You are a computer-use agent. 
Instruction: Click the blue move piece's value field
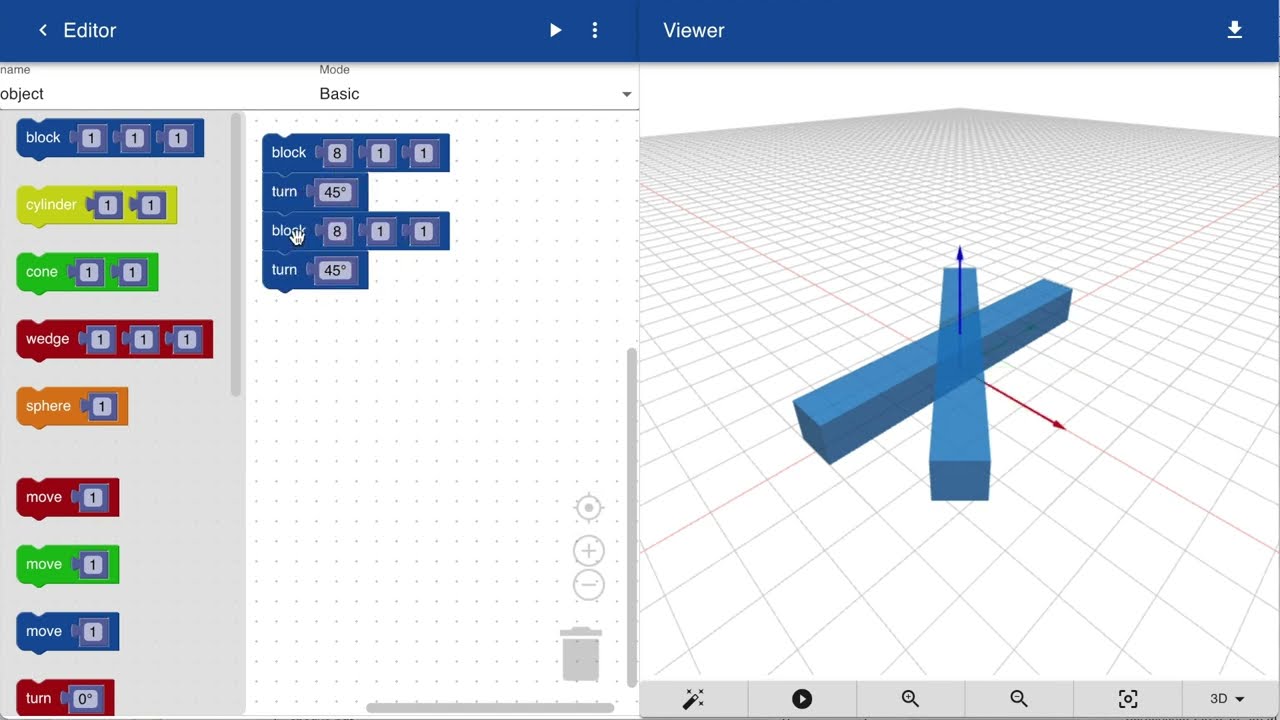tap(93, 632)
